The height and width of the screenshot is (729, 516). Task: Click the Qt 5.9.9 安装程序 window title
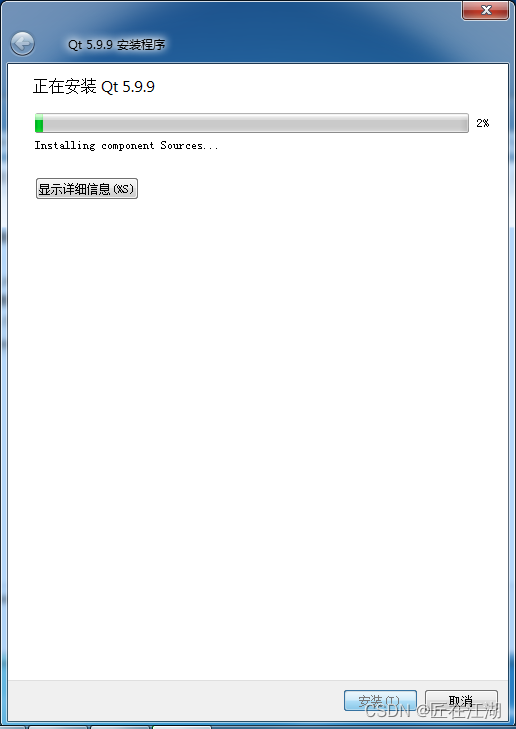(x=117, y=45)
